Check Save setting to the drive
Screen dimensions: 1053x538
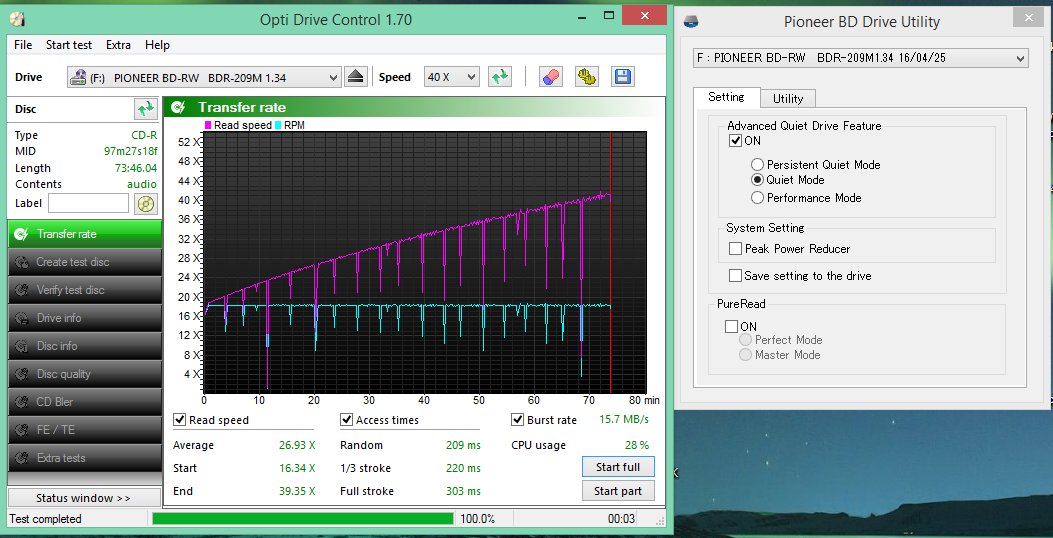click(x=735, y=275)
